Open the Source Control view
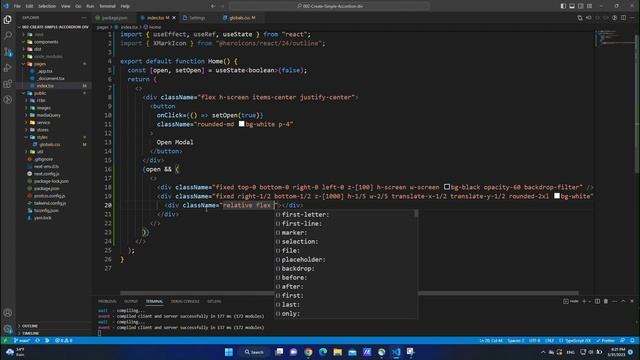 (x=7, y=52)
